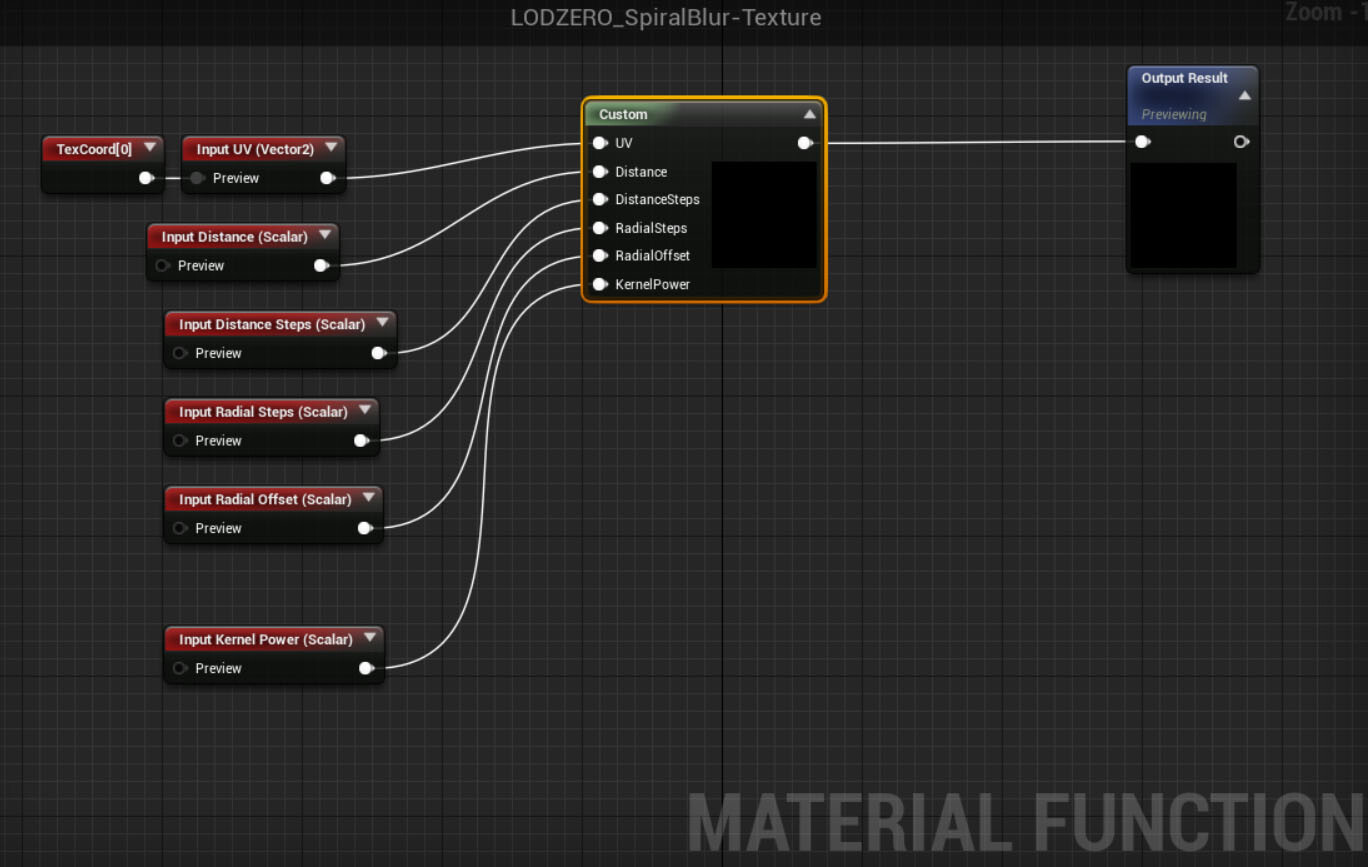
Task: Click the Custom node KernelPower input pin
Action: [599, 285]
